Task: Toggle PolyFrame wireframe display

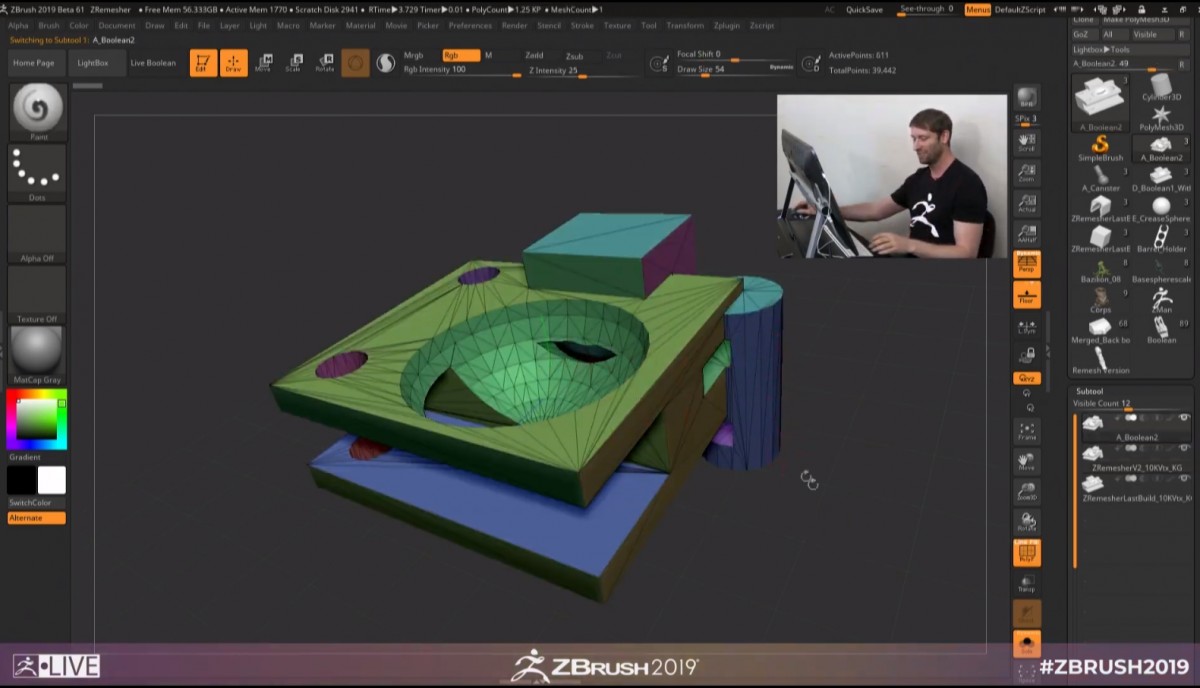Action: click(x=1027, y=553)
